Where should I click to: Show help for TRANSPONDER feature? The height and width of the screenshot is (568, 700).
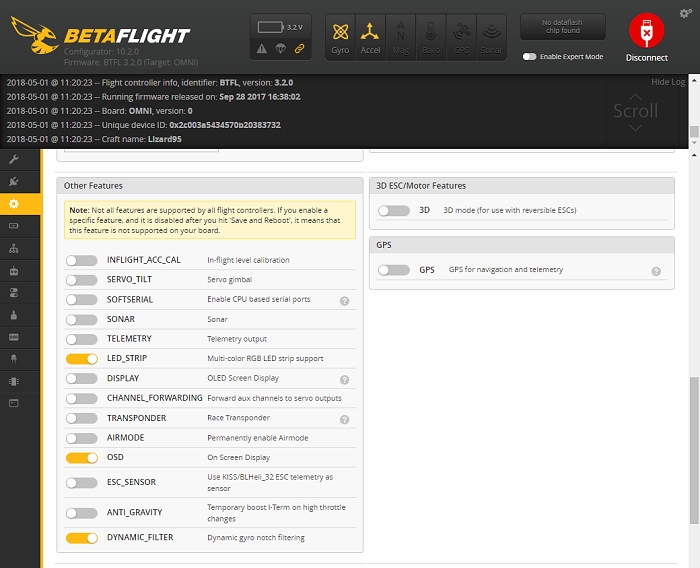coord(344,419)
